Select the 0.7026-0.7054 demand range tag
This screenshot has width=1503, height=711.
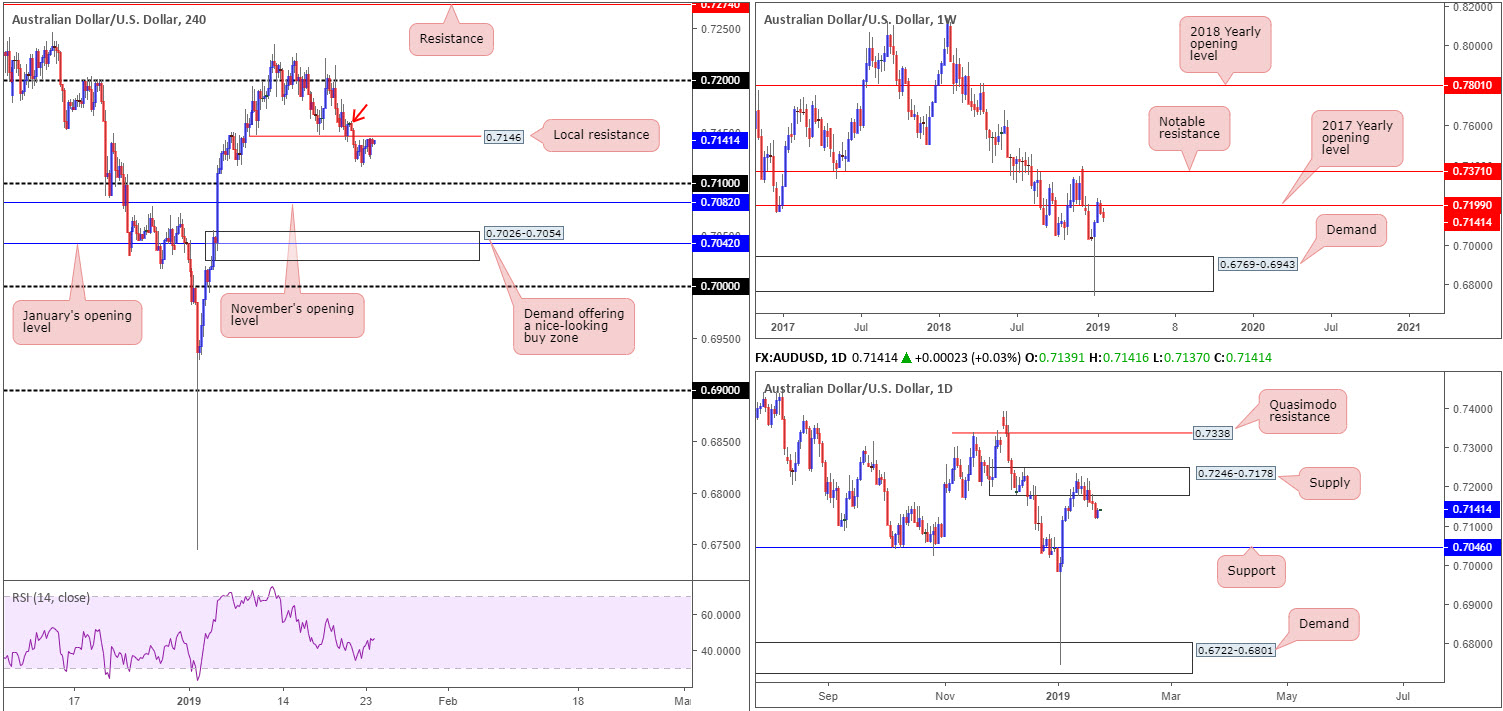pos(525,233)
